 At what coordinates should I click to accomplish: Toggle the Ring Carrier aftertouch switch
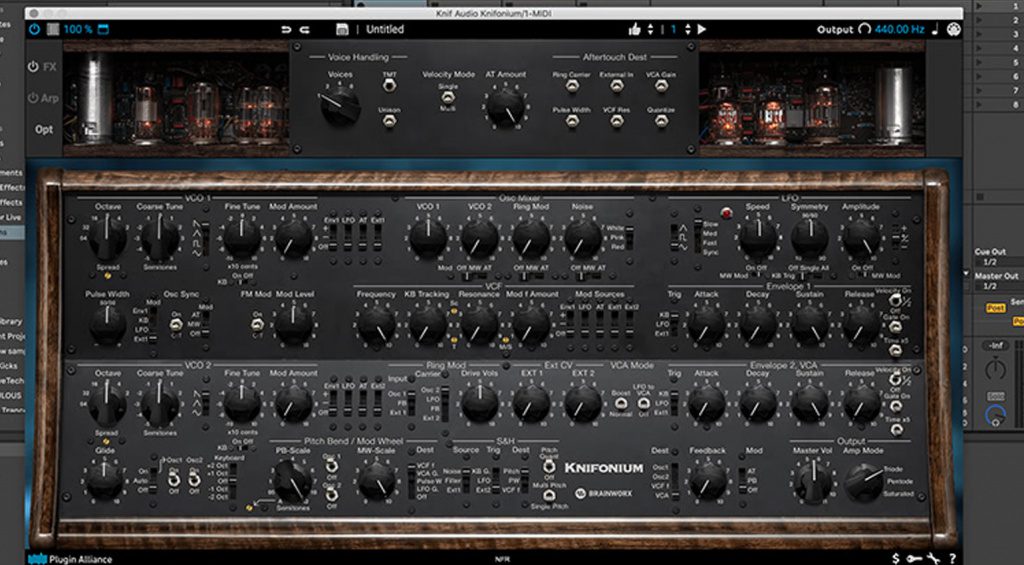coord(572,85)
